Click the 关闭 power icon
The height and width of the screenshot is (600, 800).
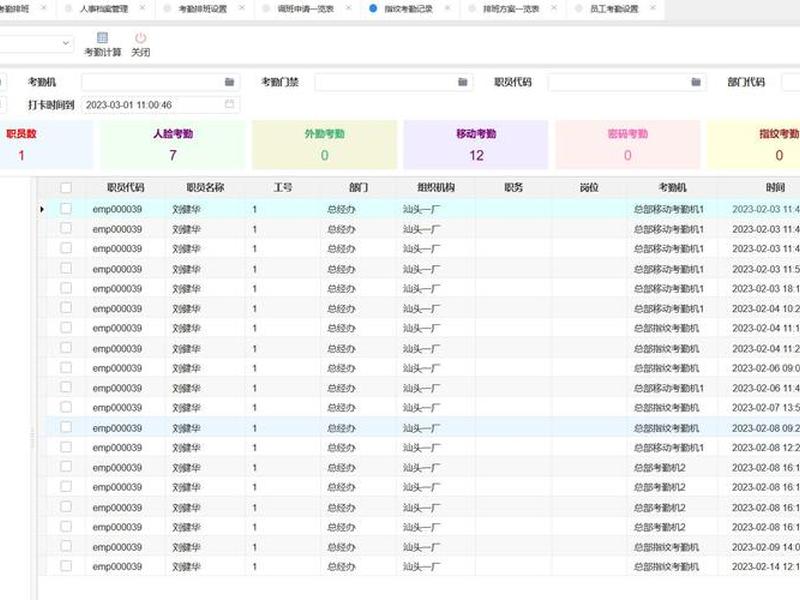click(x=140, y=38)
